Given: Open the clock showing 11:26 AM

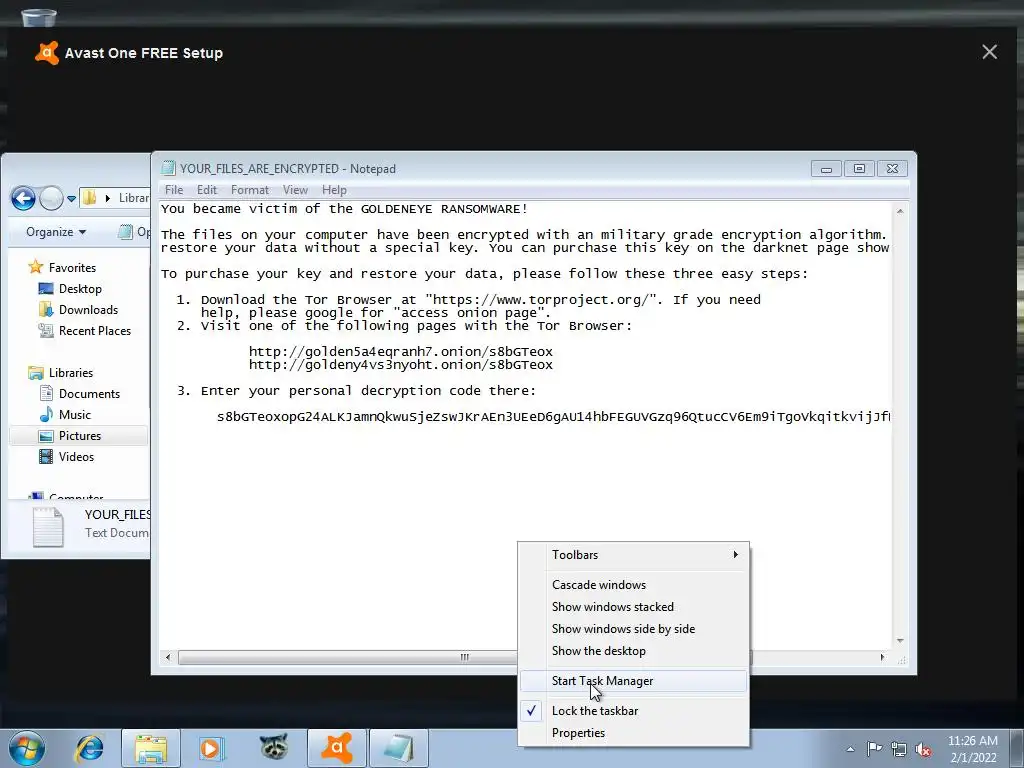Looking at the screenshot, I should [x=973, y=748].
